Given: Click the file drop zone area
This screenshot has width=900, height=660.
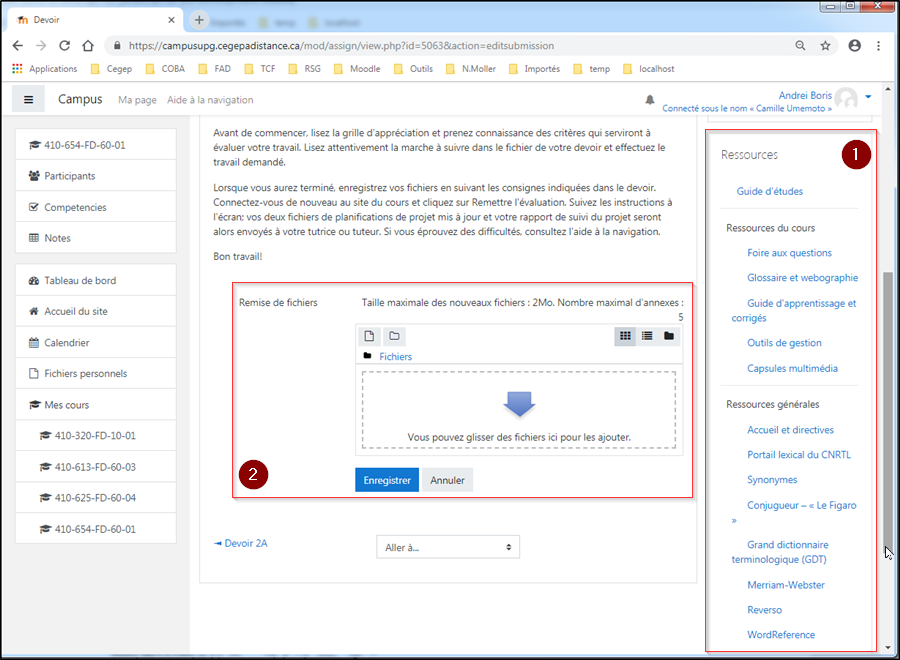Looking at the screenshot, I should [519, 410].
